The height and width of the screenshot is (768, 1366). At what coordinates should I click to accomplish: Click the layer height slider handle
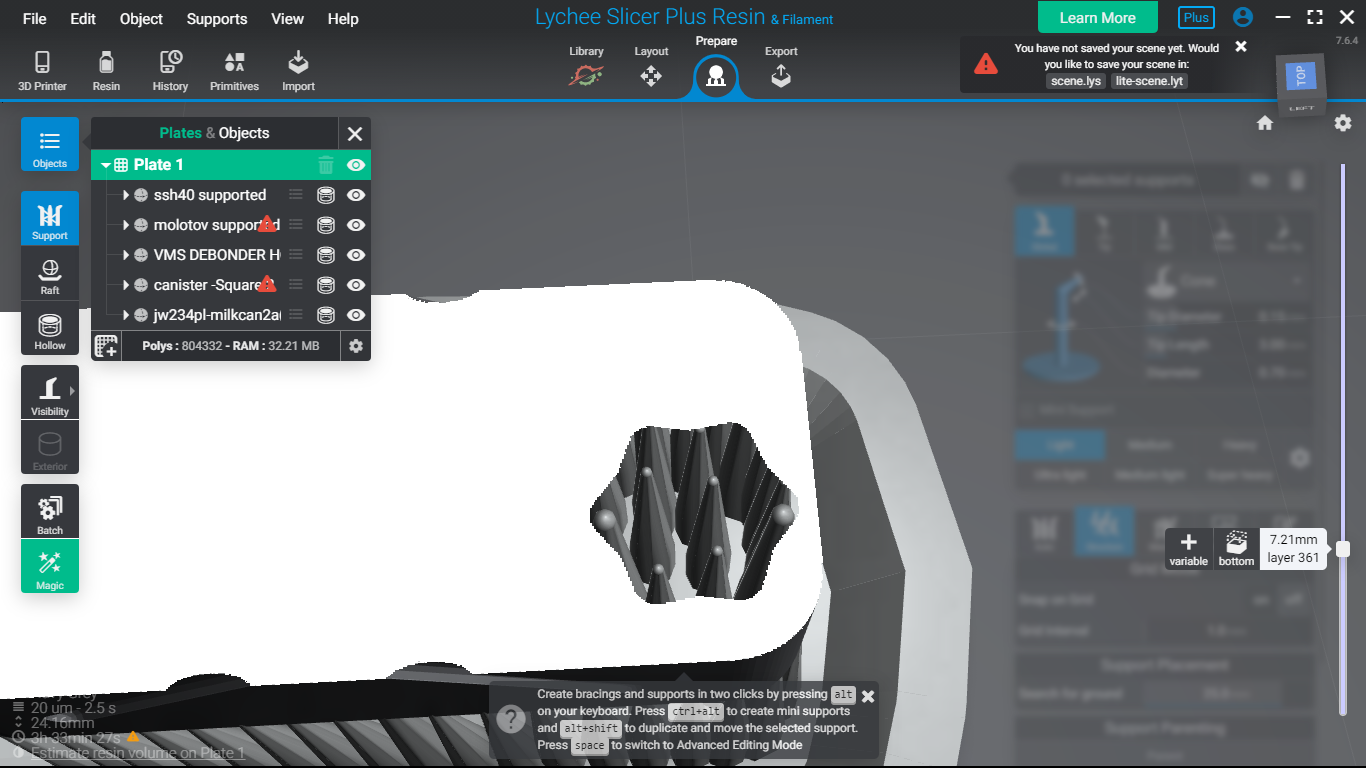click(1343, 549)
